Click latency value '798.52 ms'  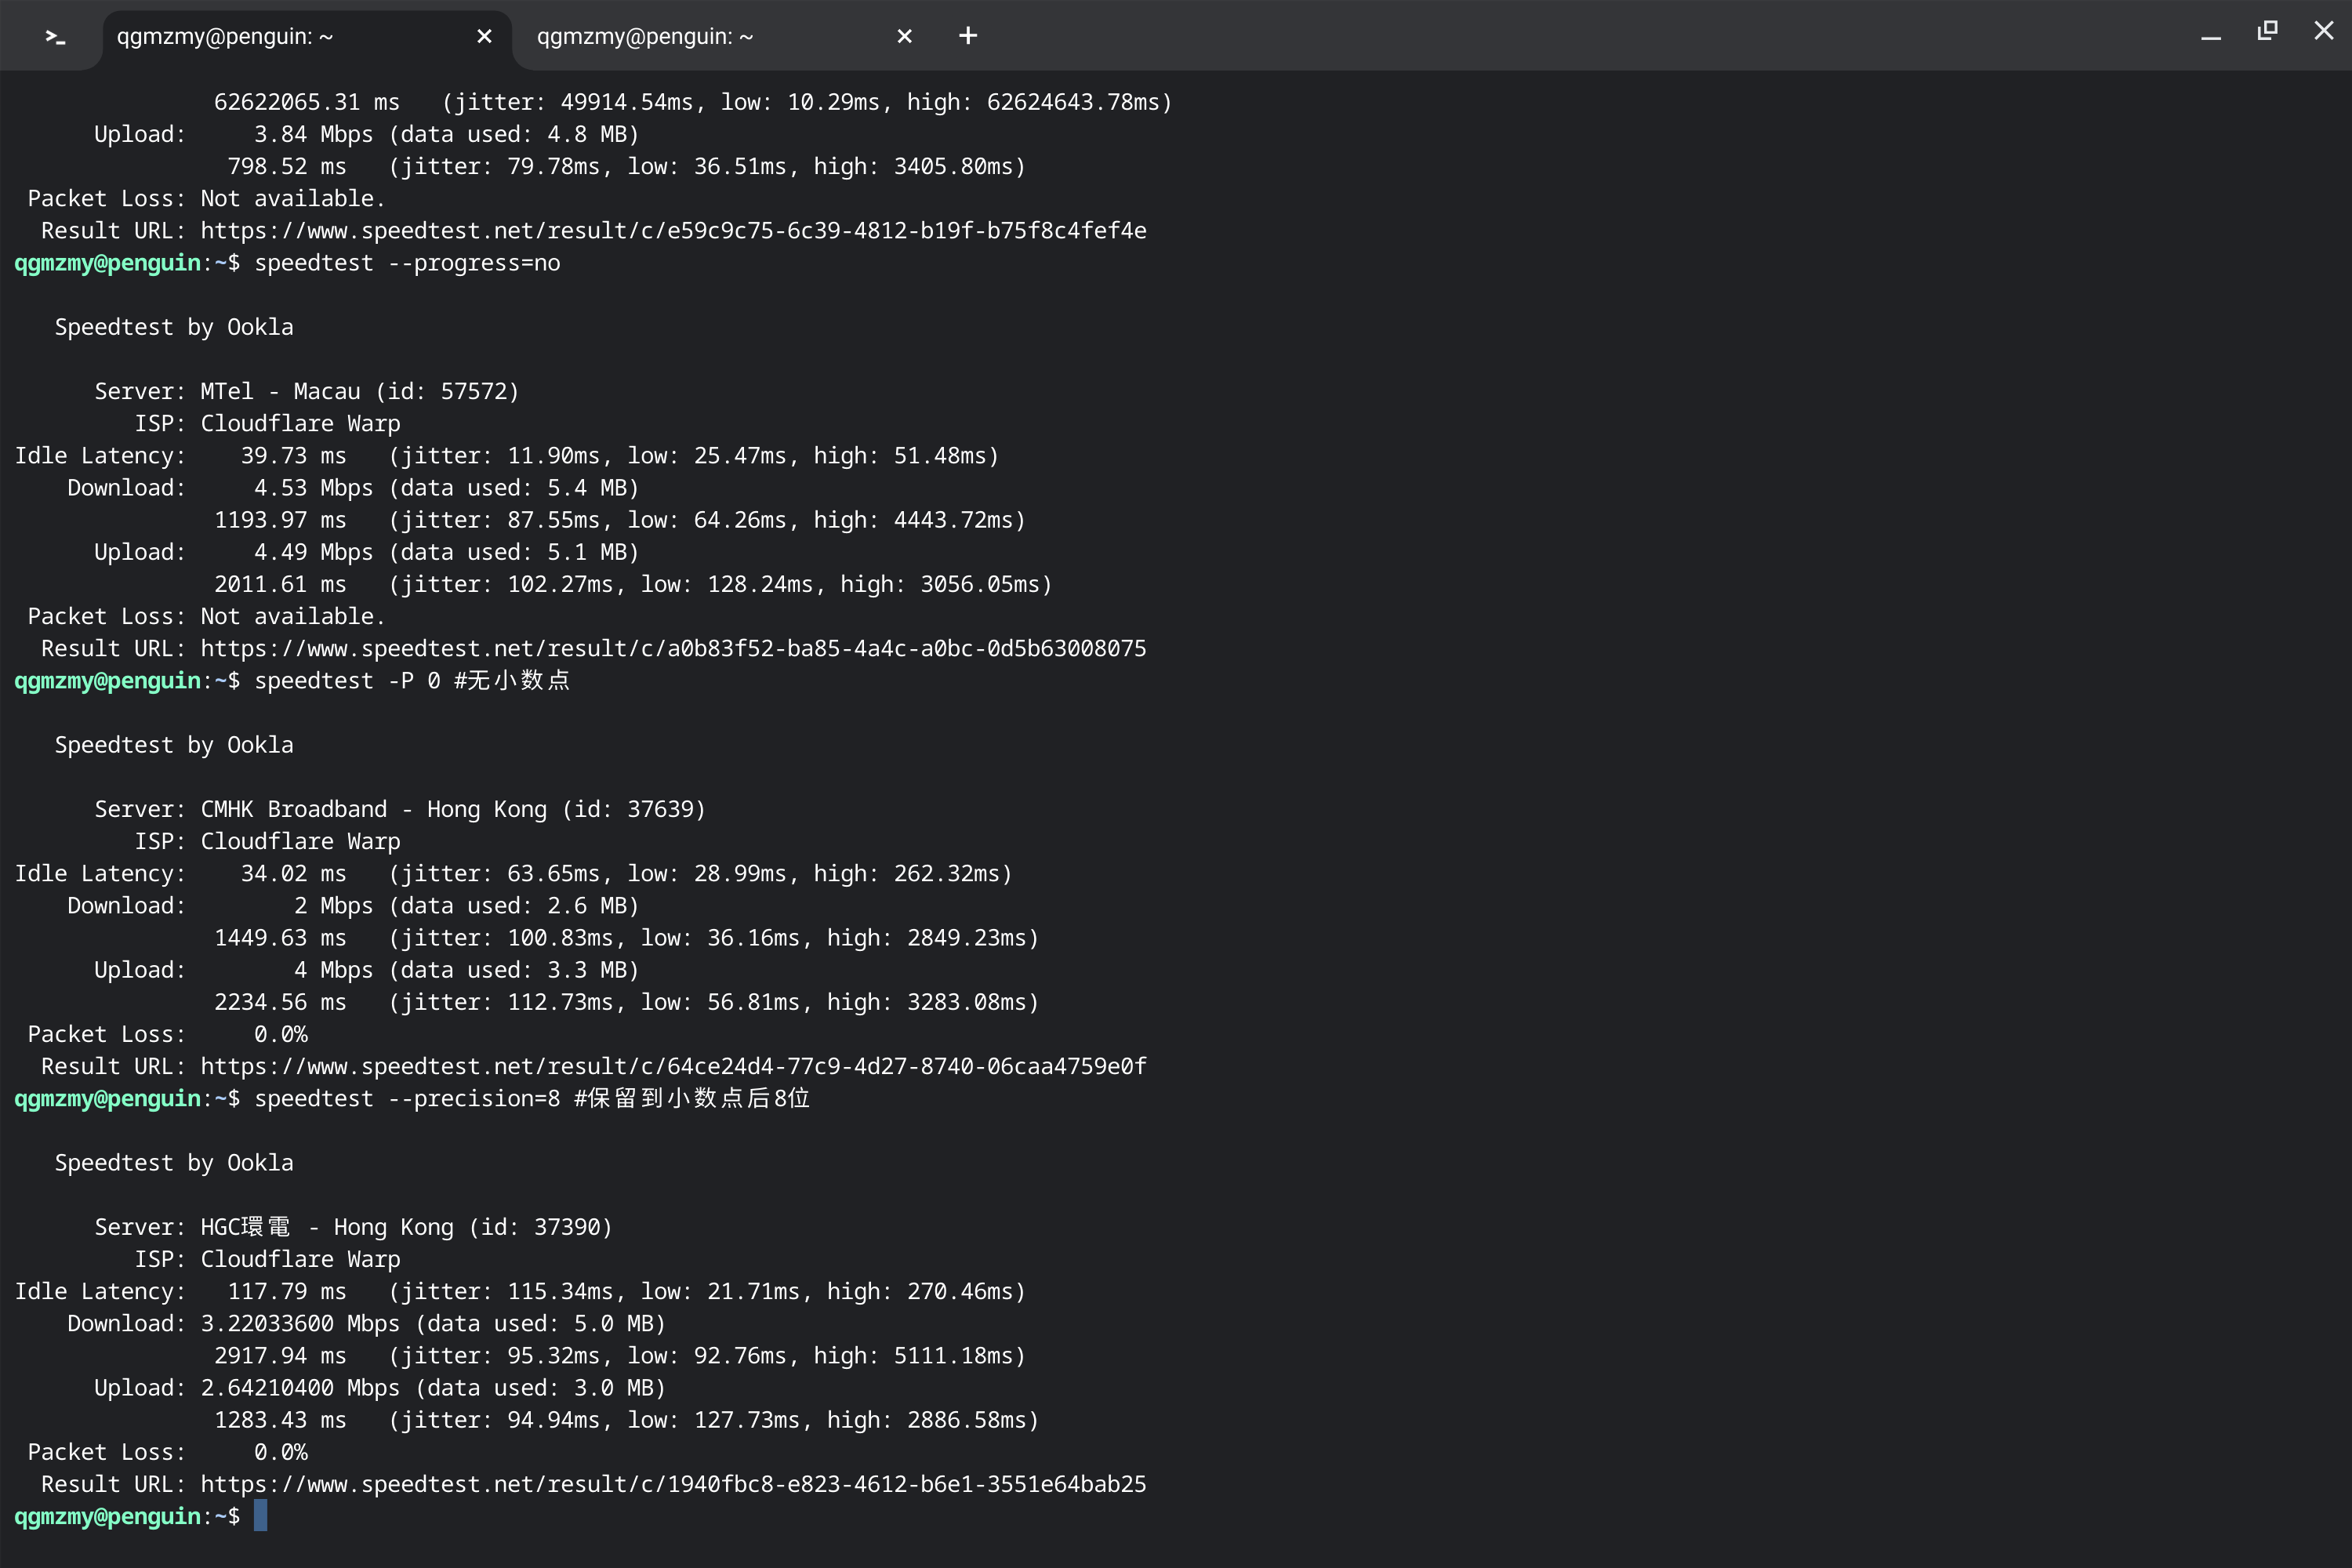coord(287,167)
